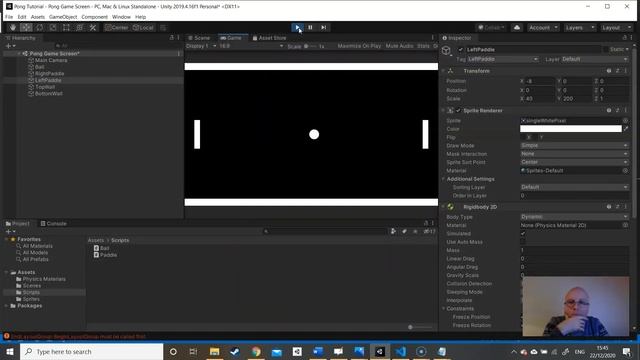Switch to the Console tab
640x360 pixels.
tap(53, 223)
